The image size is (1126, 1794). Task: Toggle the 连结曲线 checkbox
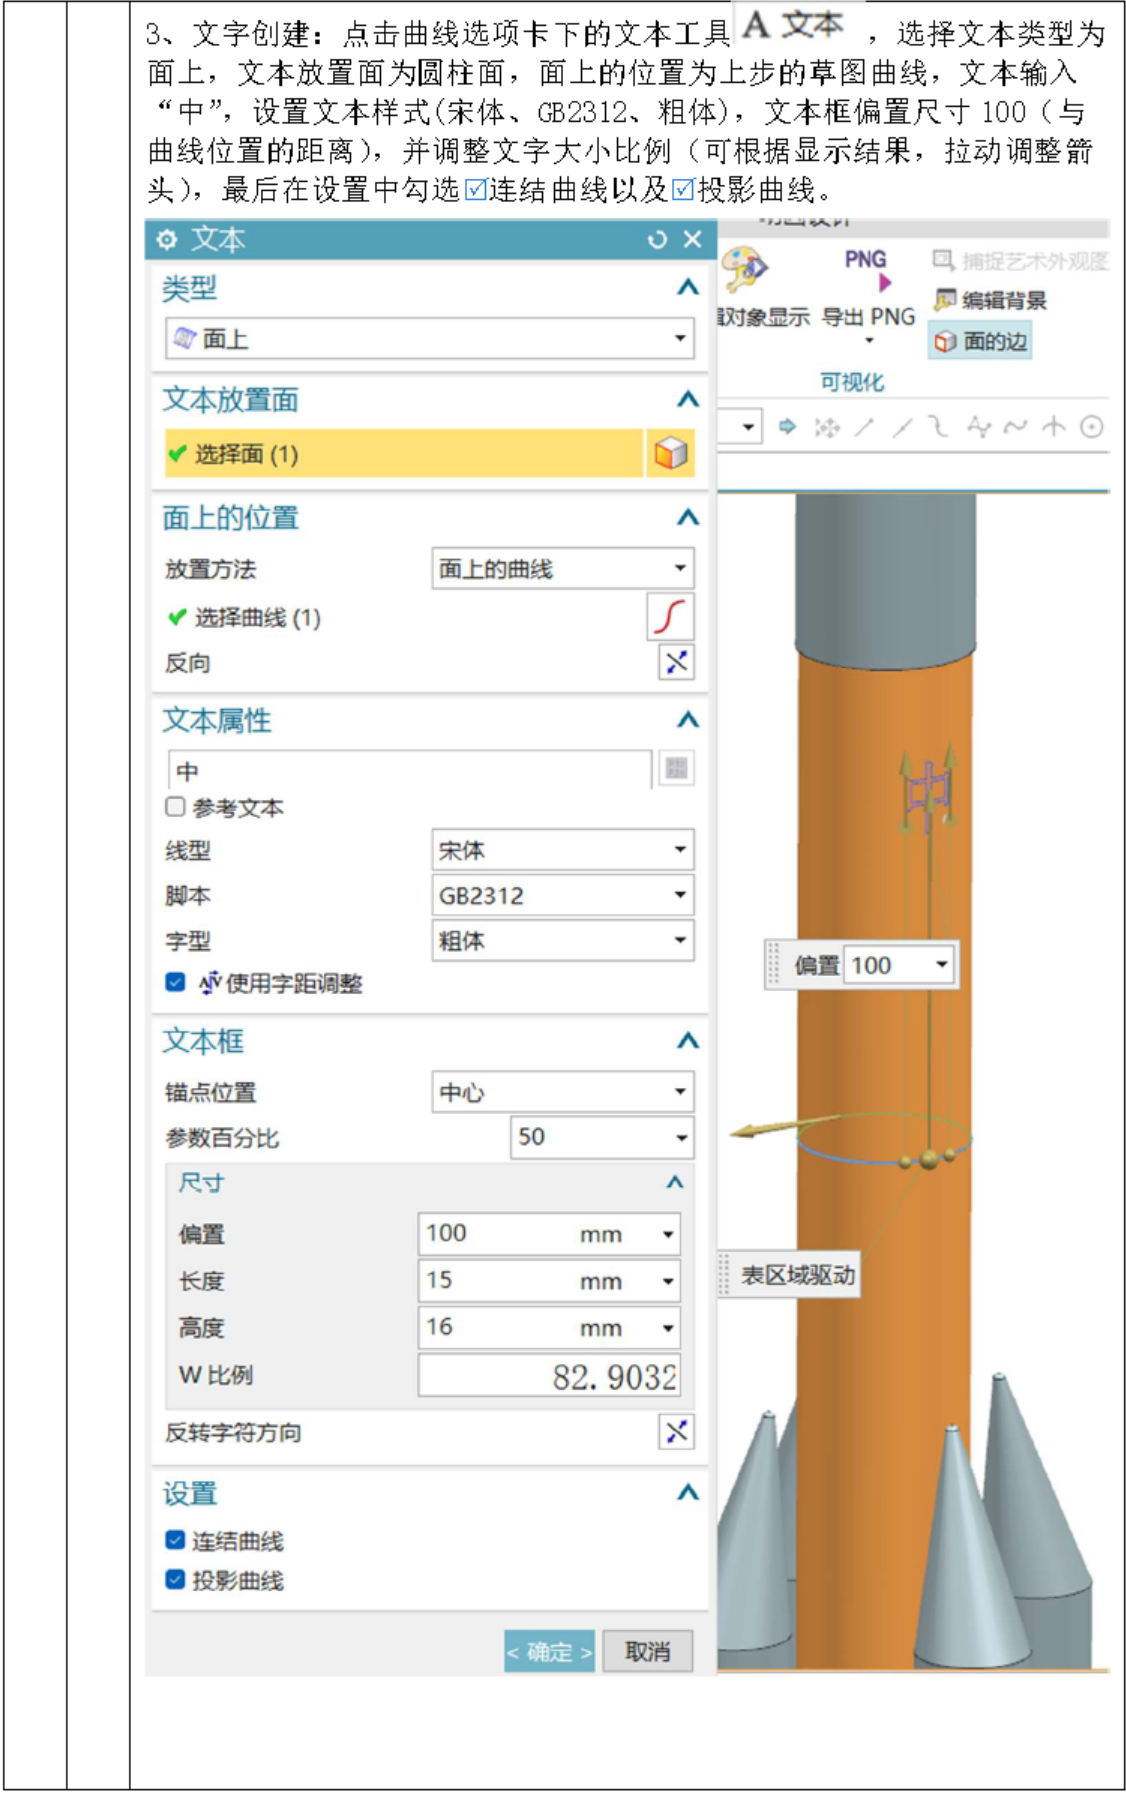(176, 1540)
